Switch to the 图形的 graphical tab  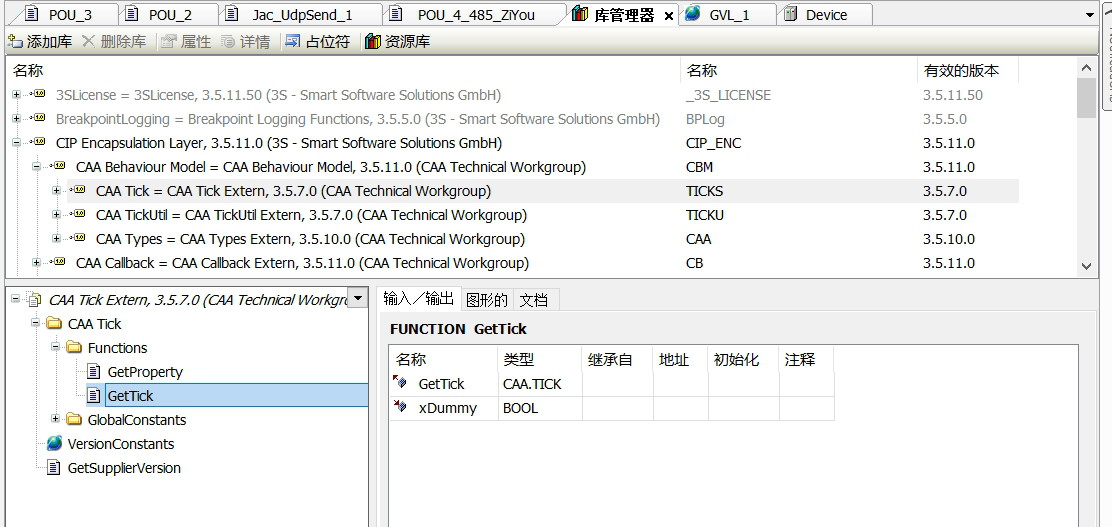[486, 300]
